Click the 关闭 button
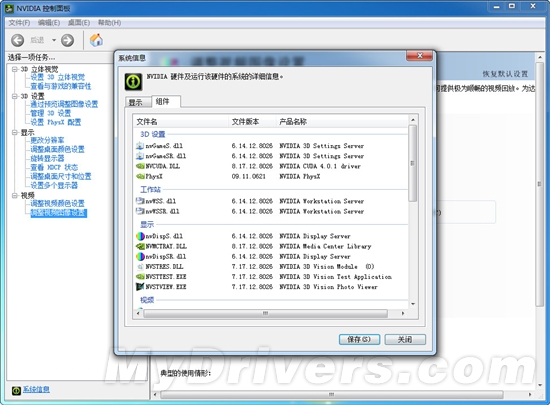Screen dimensions: 550x405 click(x=405, y=339)
